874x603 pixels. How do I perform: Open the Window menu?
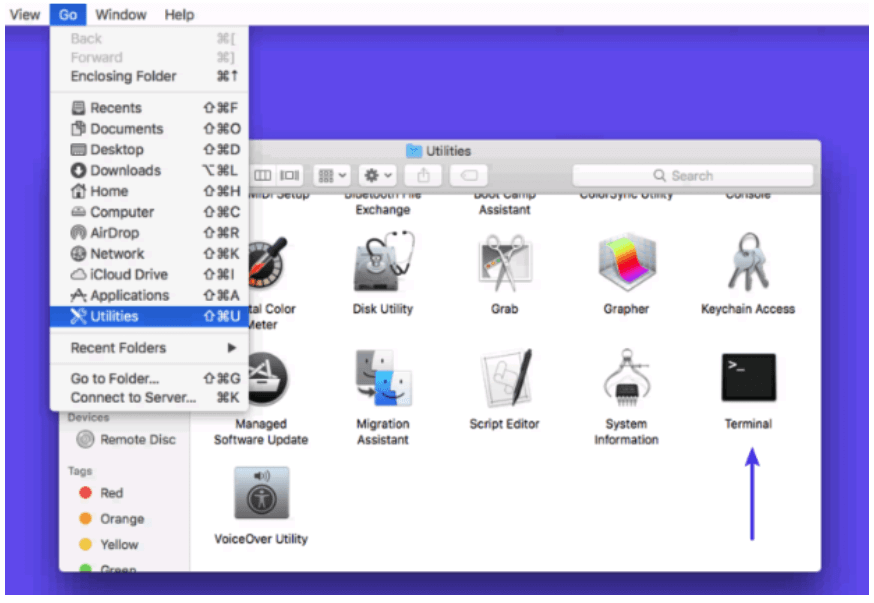pos(121,14)
